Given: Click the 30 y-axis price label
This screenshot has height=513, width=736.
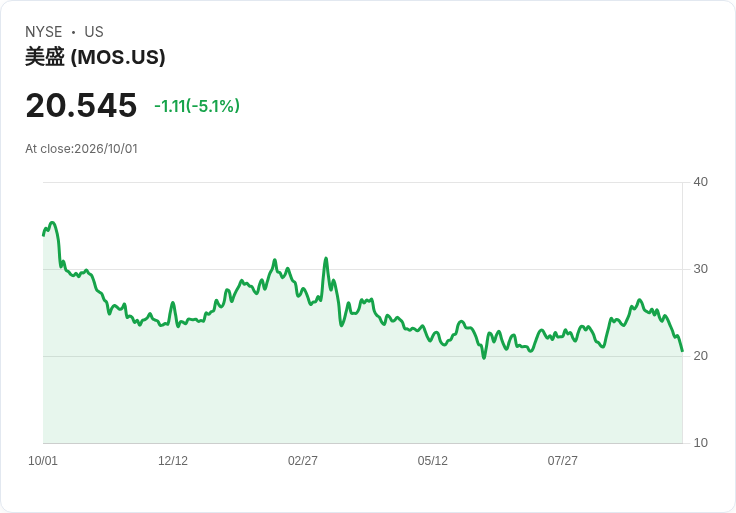Looking at the screenshot, I should point(700,269).
